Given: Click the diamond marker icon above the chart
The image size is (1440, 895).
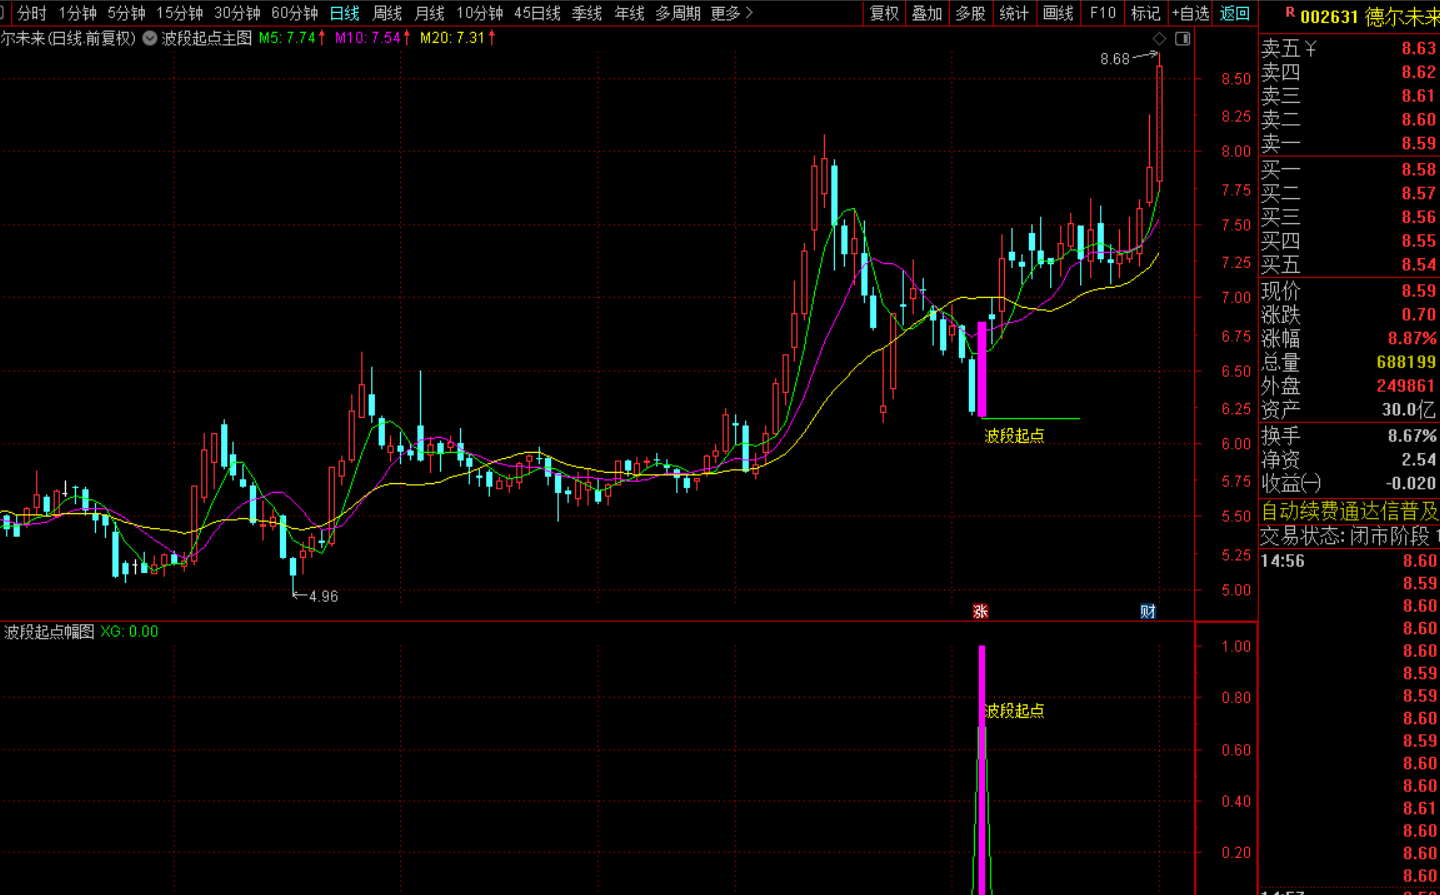Looking at the screenshot, I should tap(1159, 38).
